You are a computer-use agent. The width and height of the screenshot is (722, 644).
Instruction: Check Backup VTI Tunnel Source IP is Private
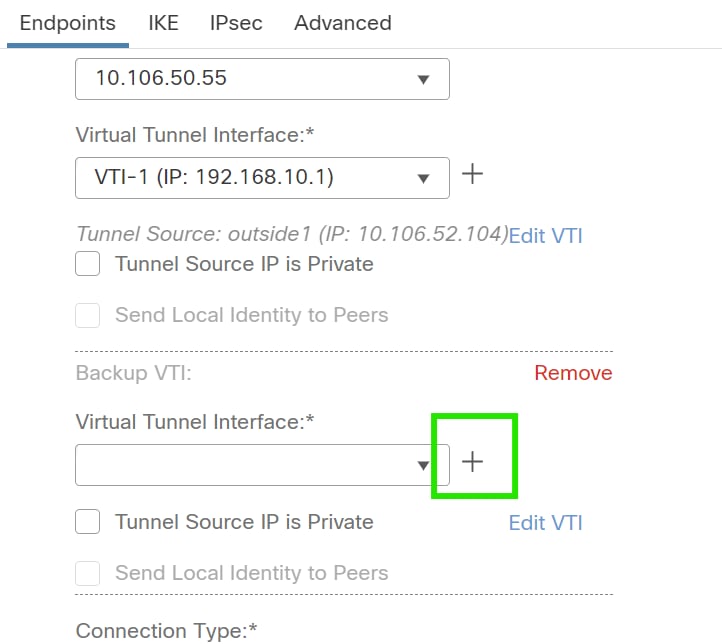pos(88,522)
